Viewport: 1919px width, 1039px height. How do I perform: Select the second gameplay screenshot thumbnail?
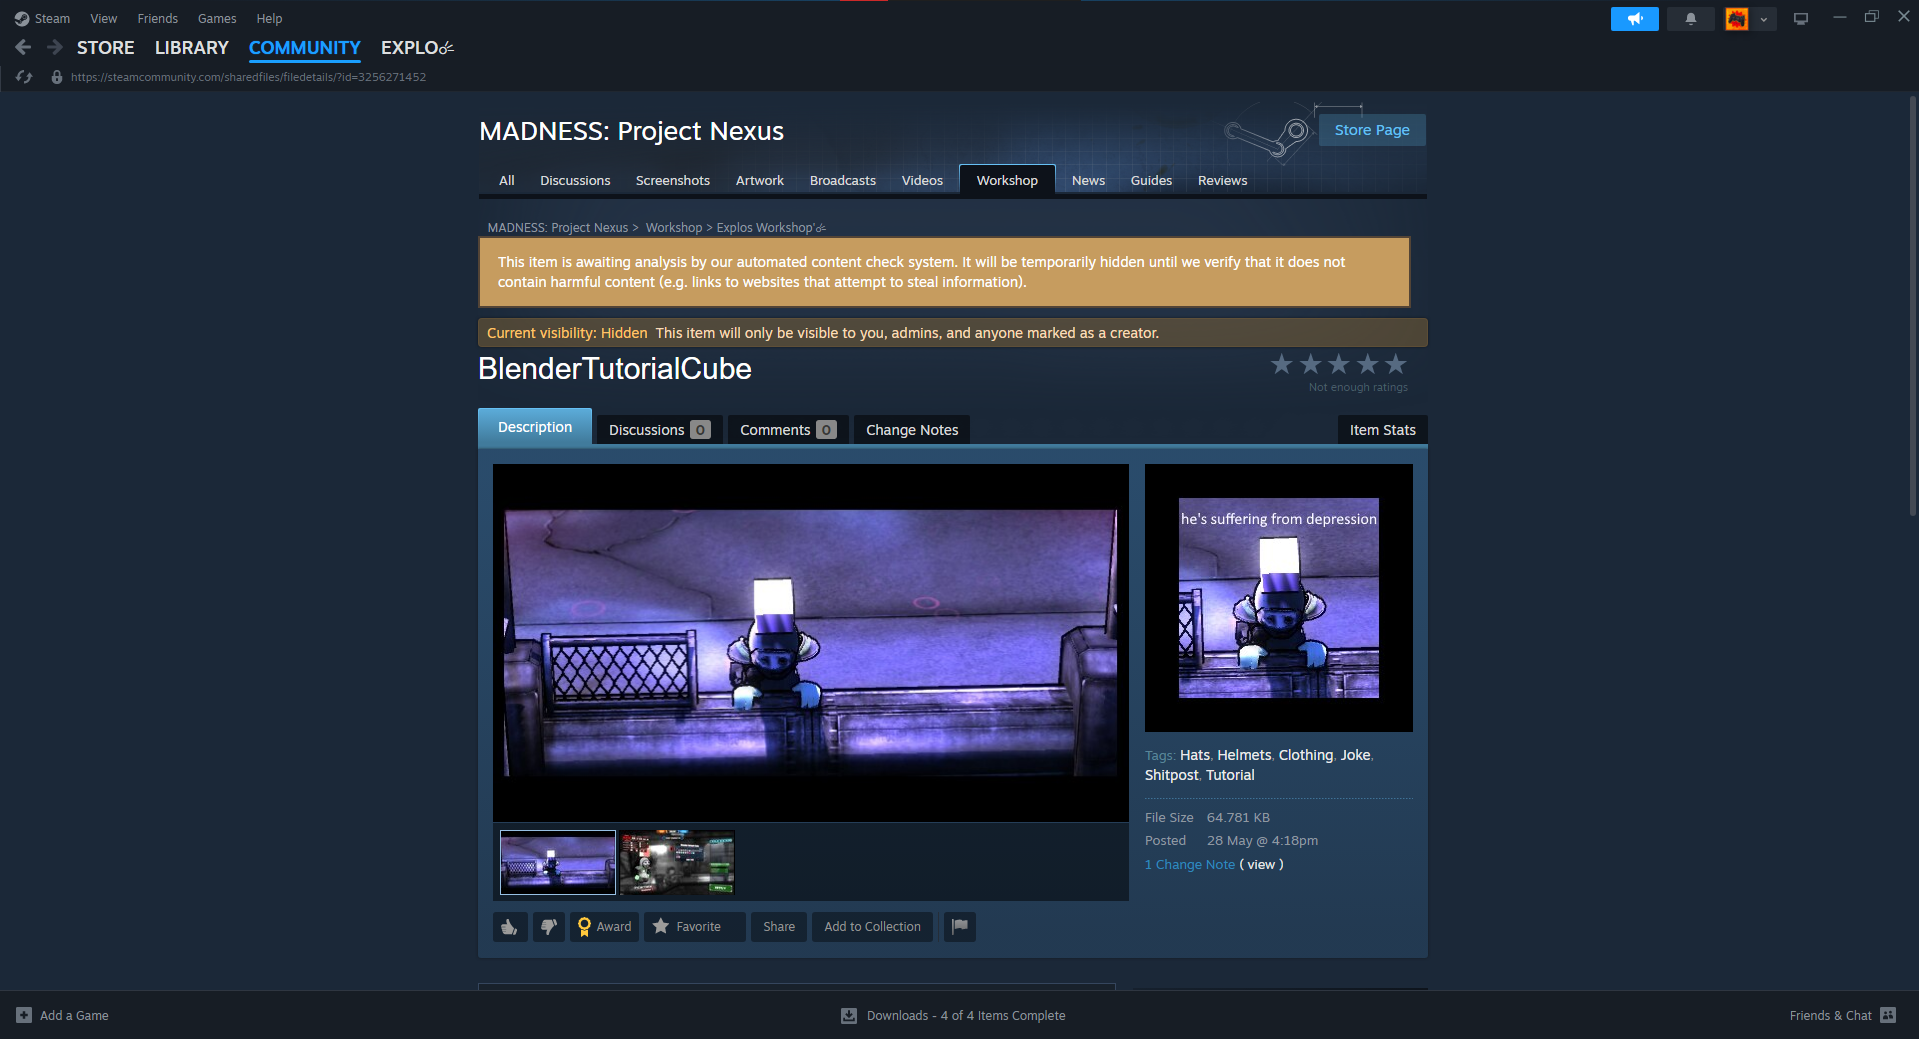click(677, 862)
